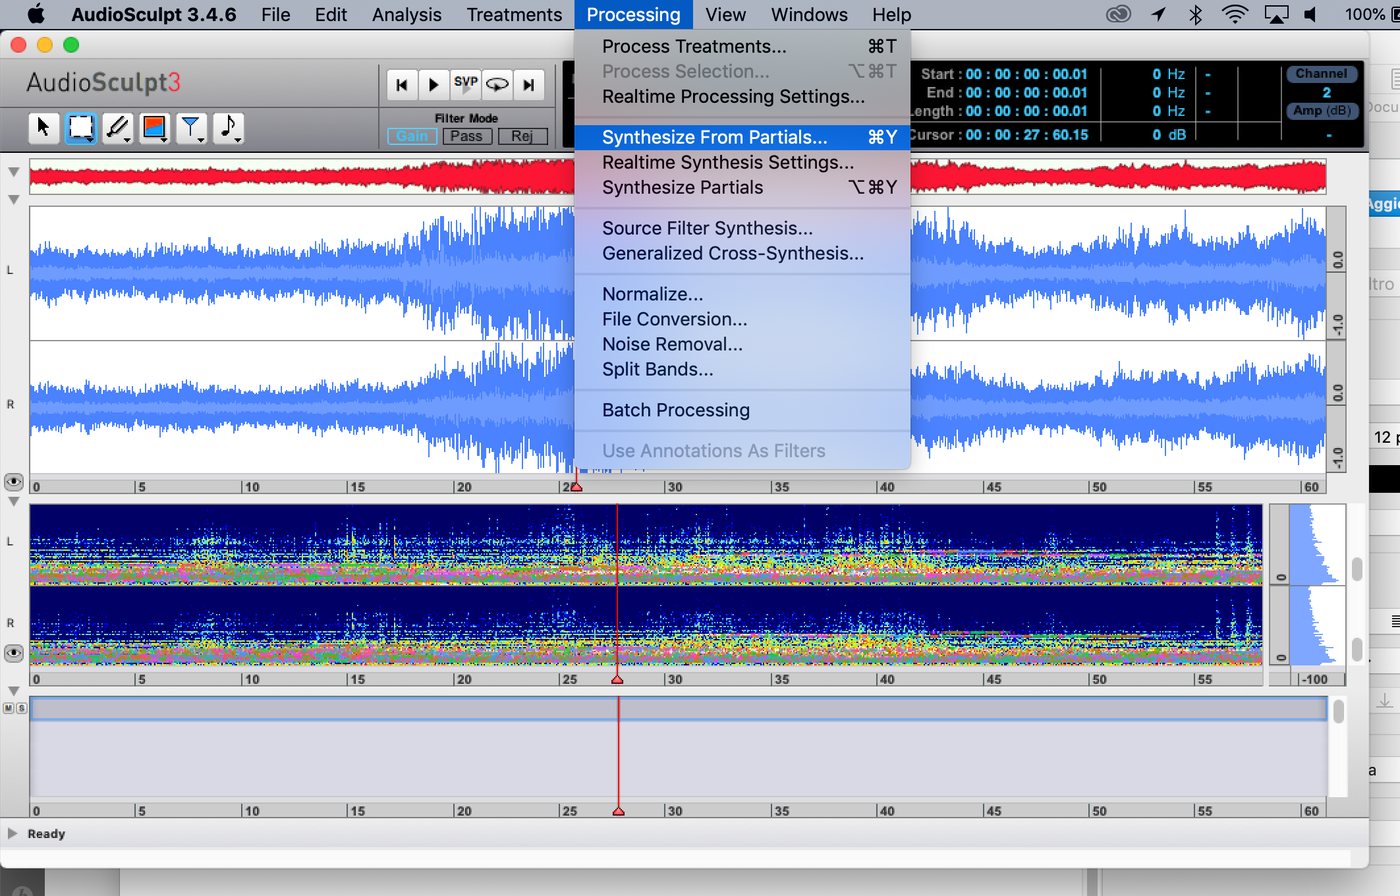
Task: Open marquee tool's dropdown arrow
Action: 91,140
